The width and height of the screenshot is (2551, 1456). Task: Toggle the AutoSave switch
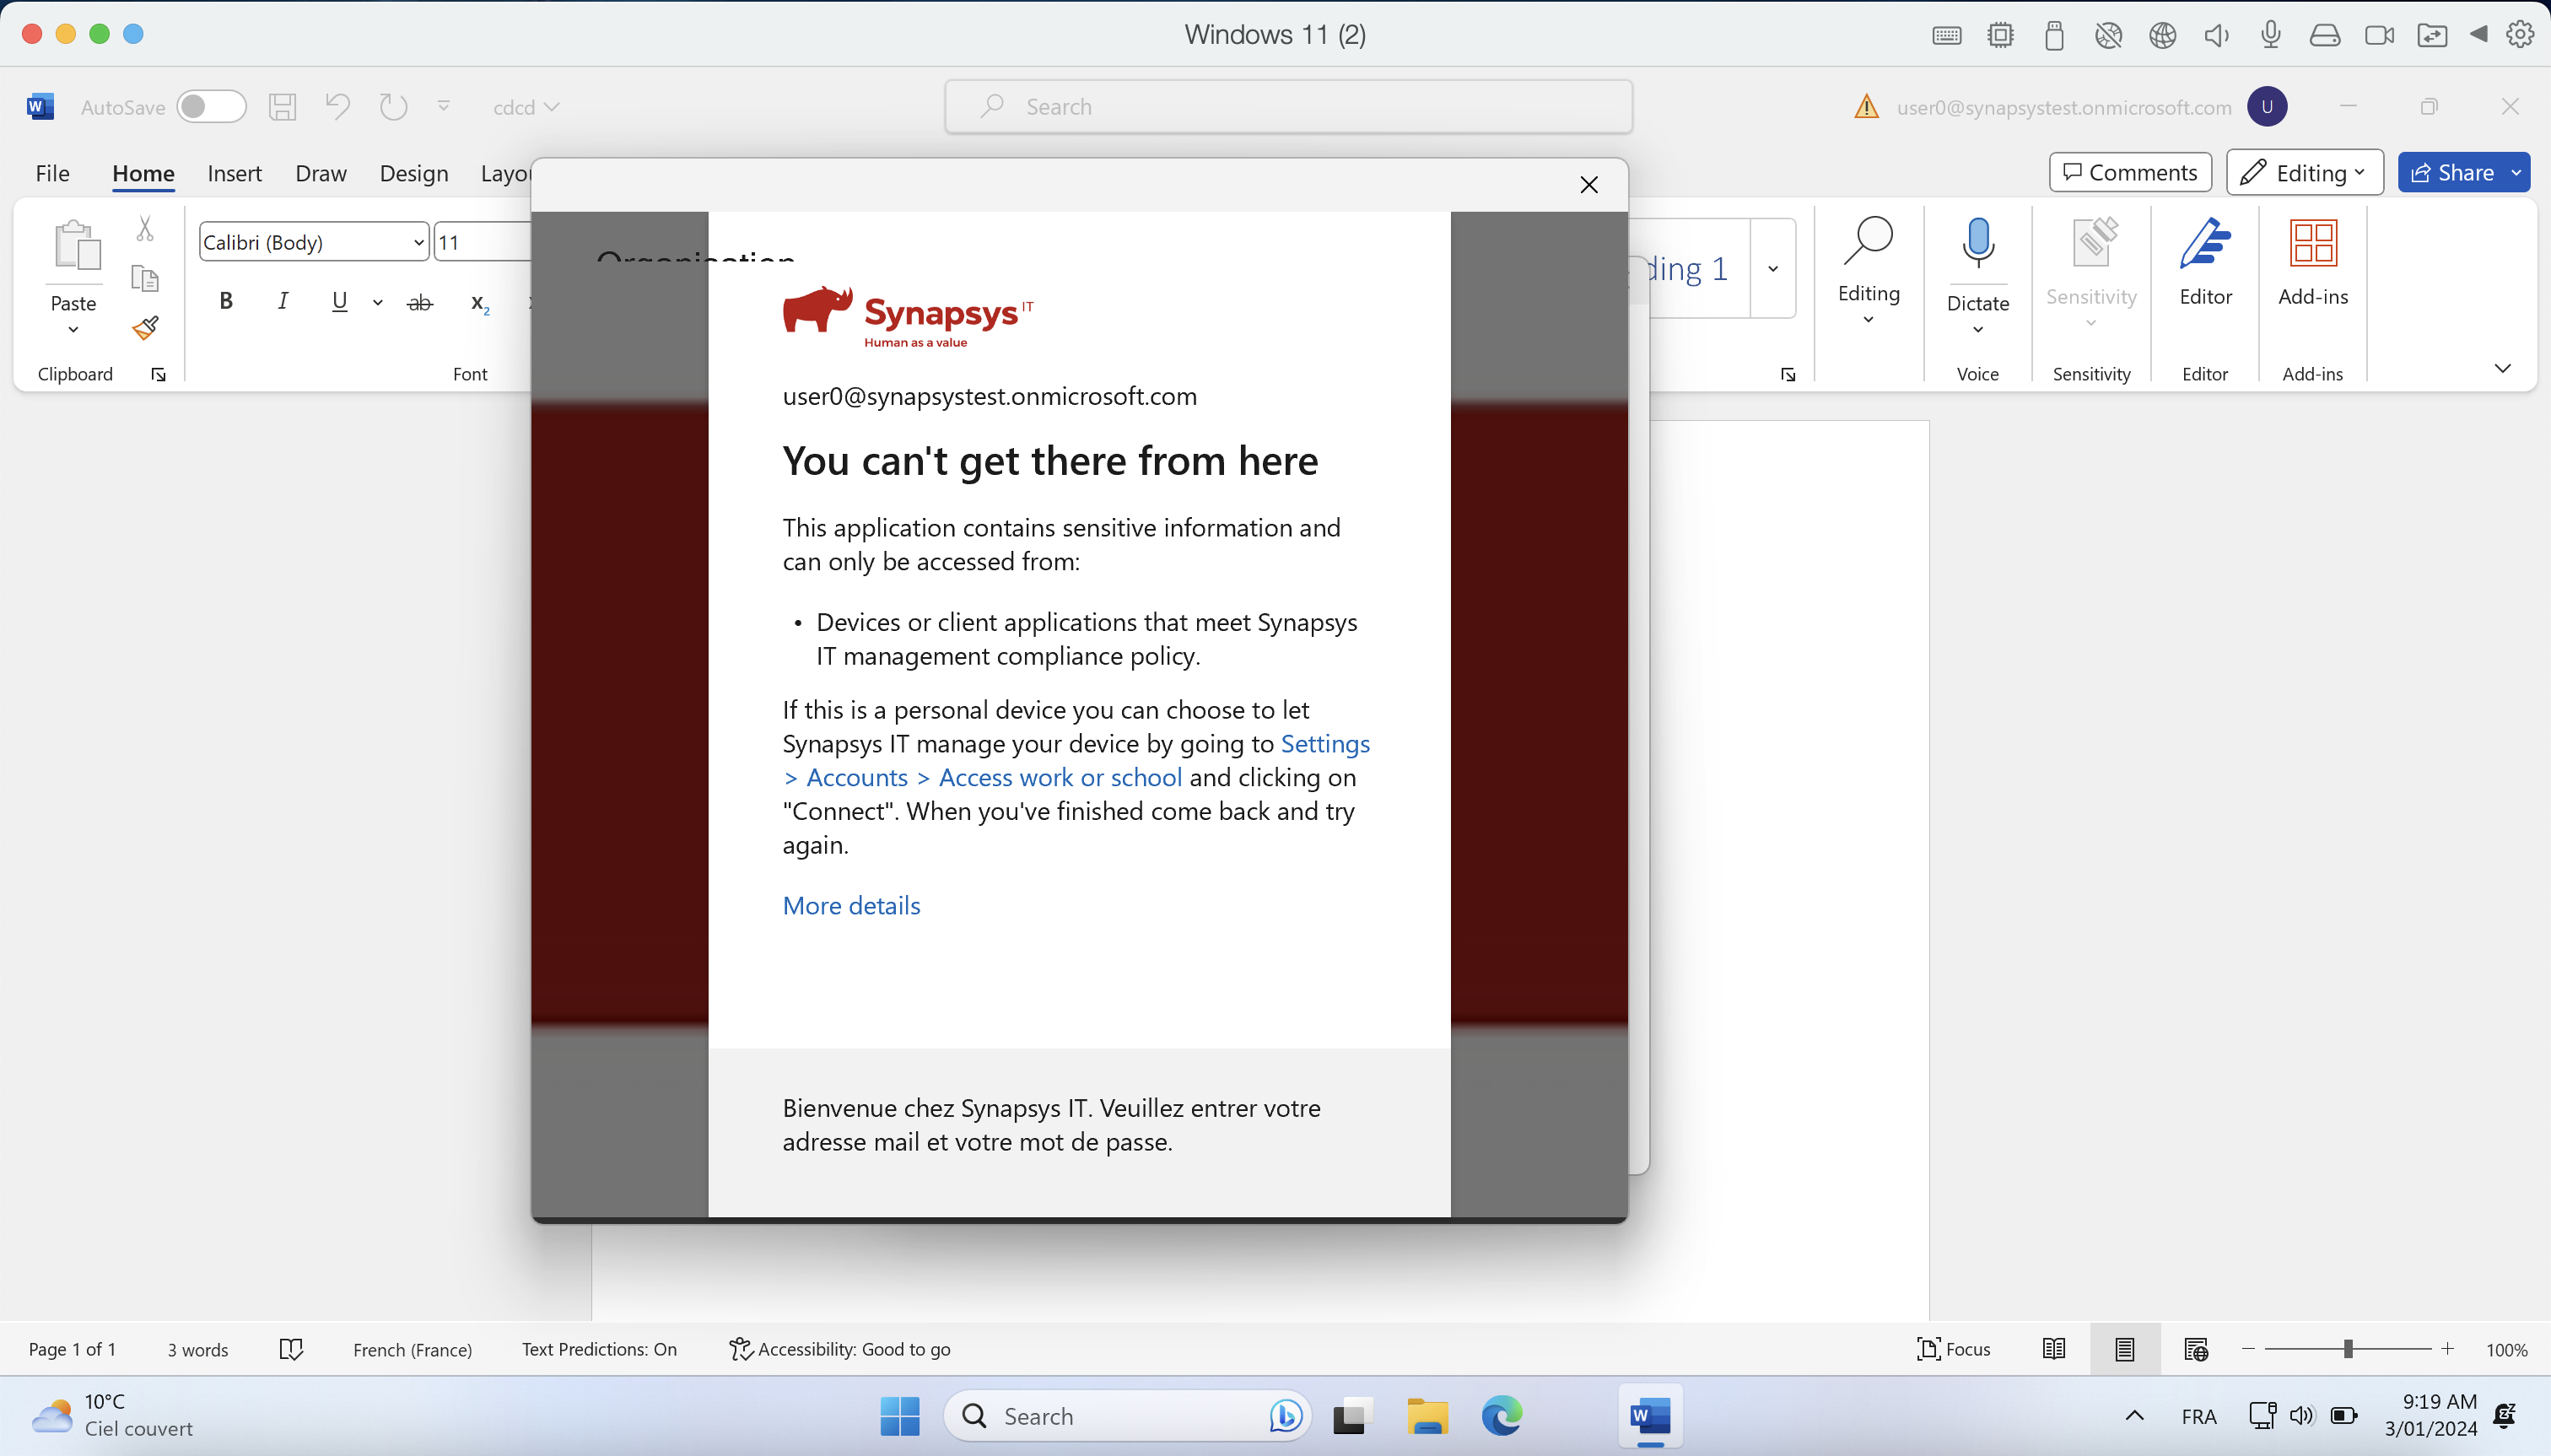211,106
